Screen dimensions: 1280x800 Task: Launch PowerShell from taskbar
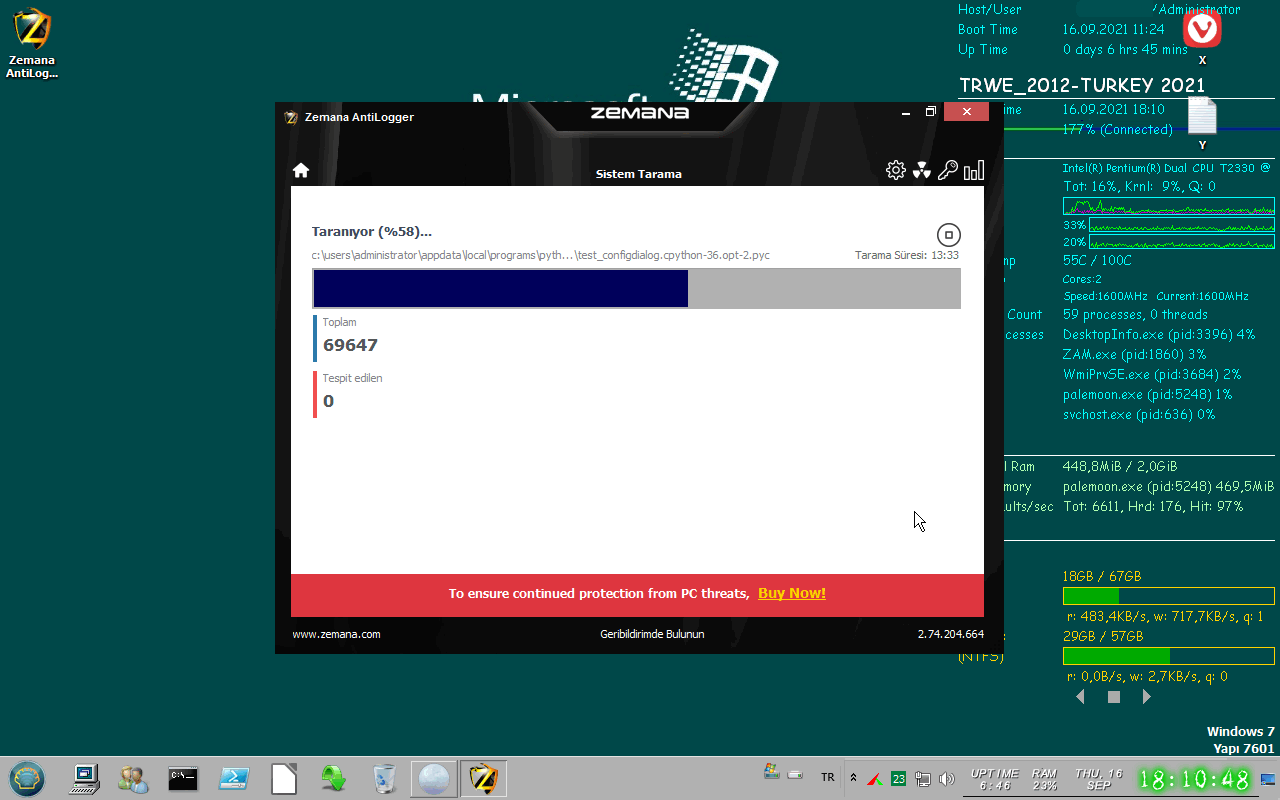point(235,778)
